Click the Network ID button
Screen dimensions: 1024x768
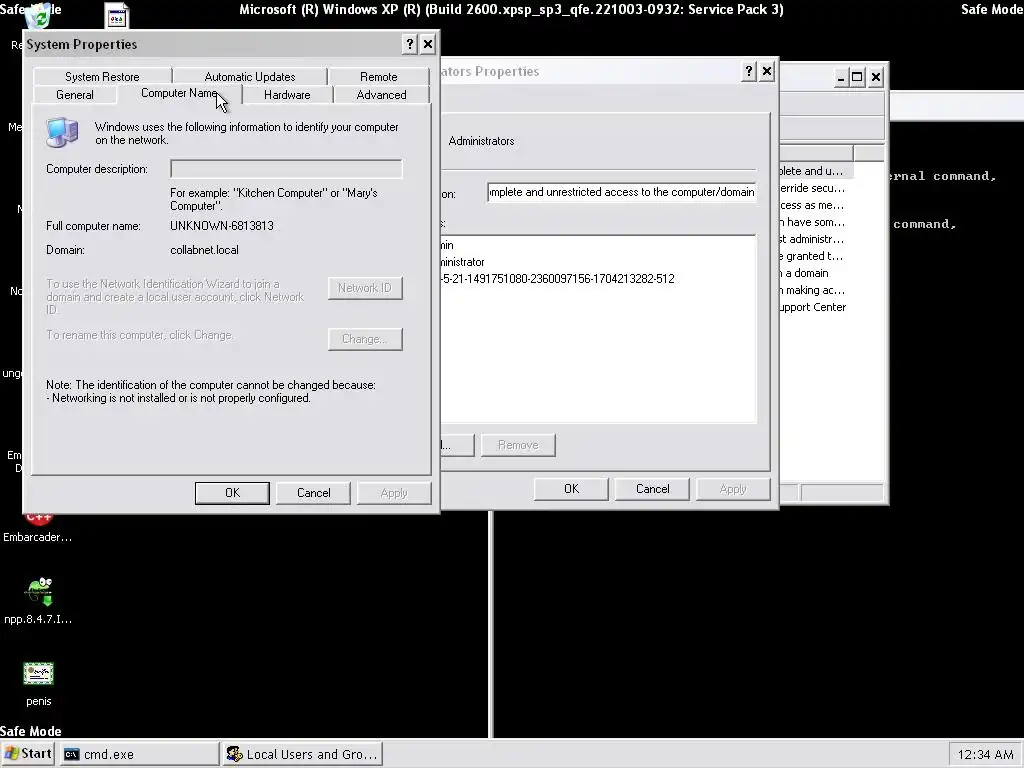(365, 288)
